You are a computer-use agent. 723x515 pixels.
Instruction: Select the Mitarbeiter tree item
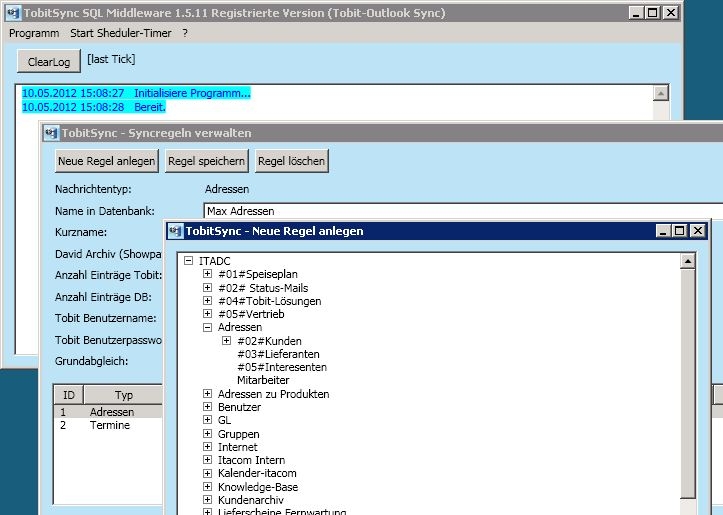263,380
